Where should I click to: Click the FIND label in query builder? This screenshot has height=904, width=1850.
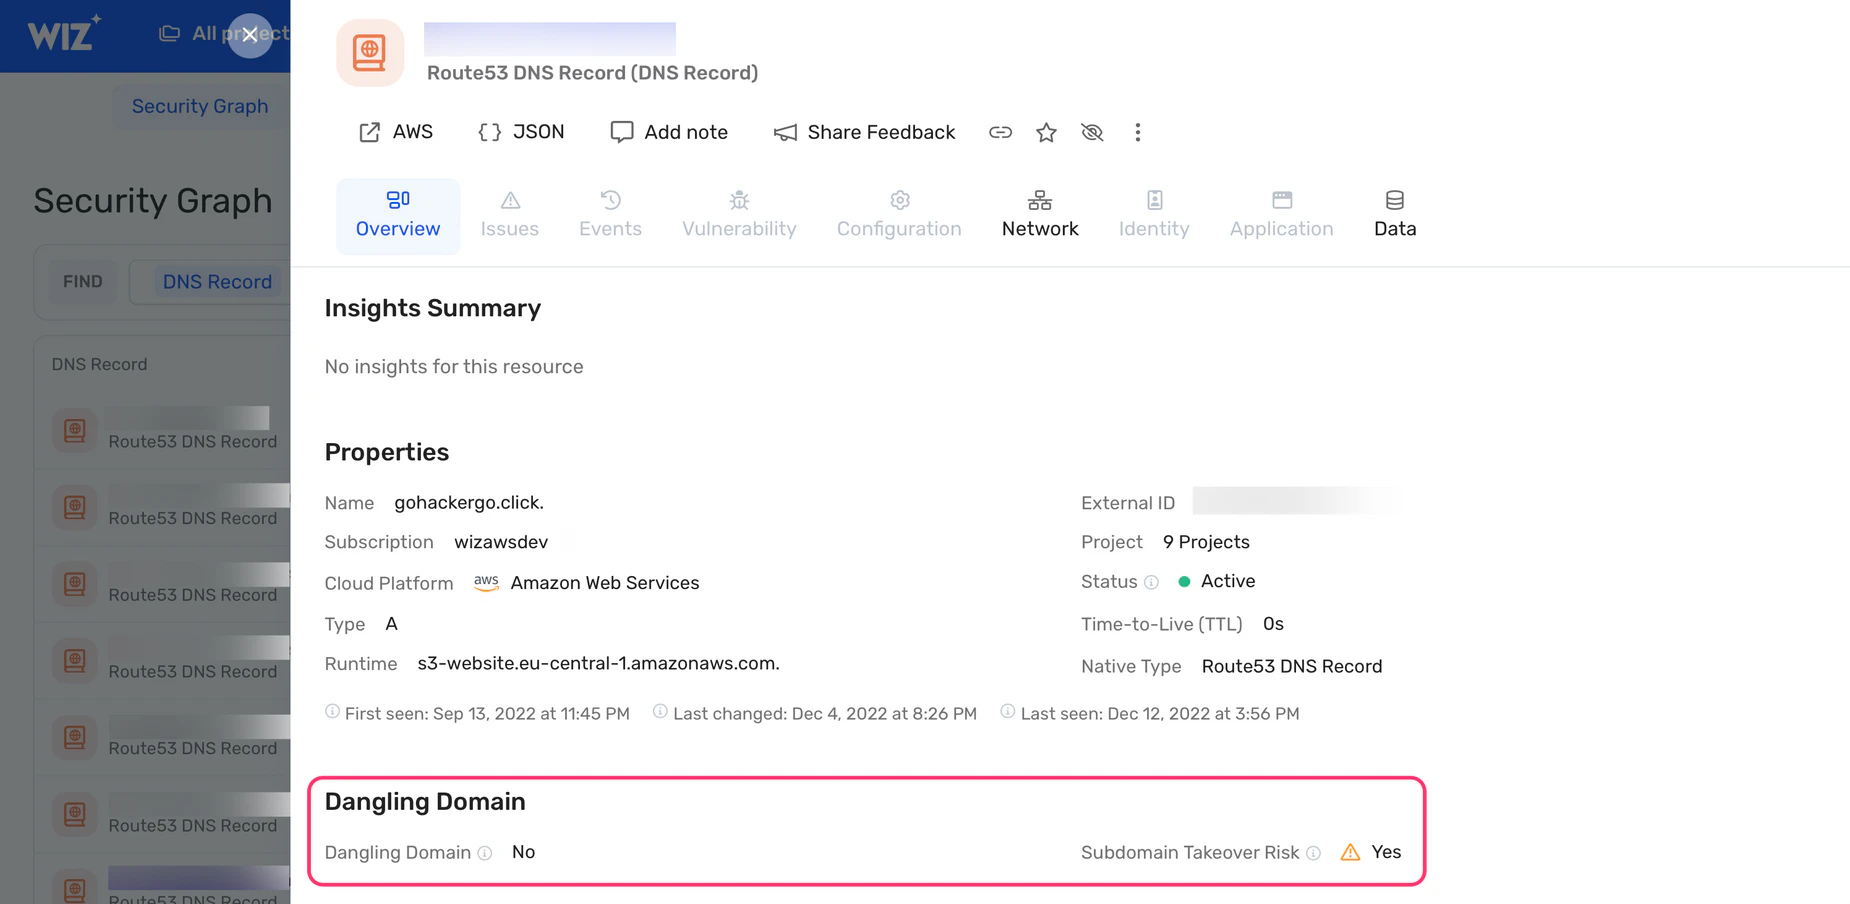pyautogui.click(x=83, y=282)
